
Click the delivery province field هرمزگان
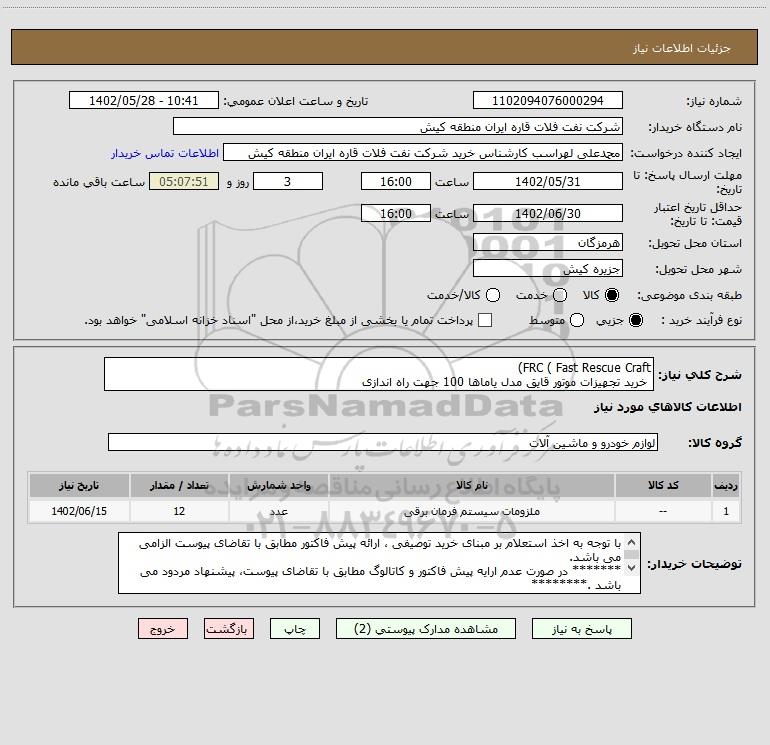pyautogui.click(x=548, y=242)
